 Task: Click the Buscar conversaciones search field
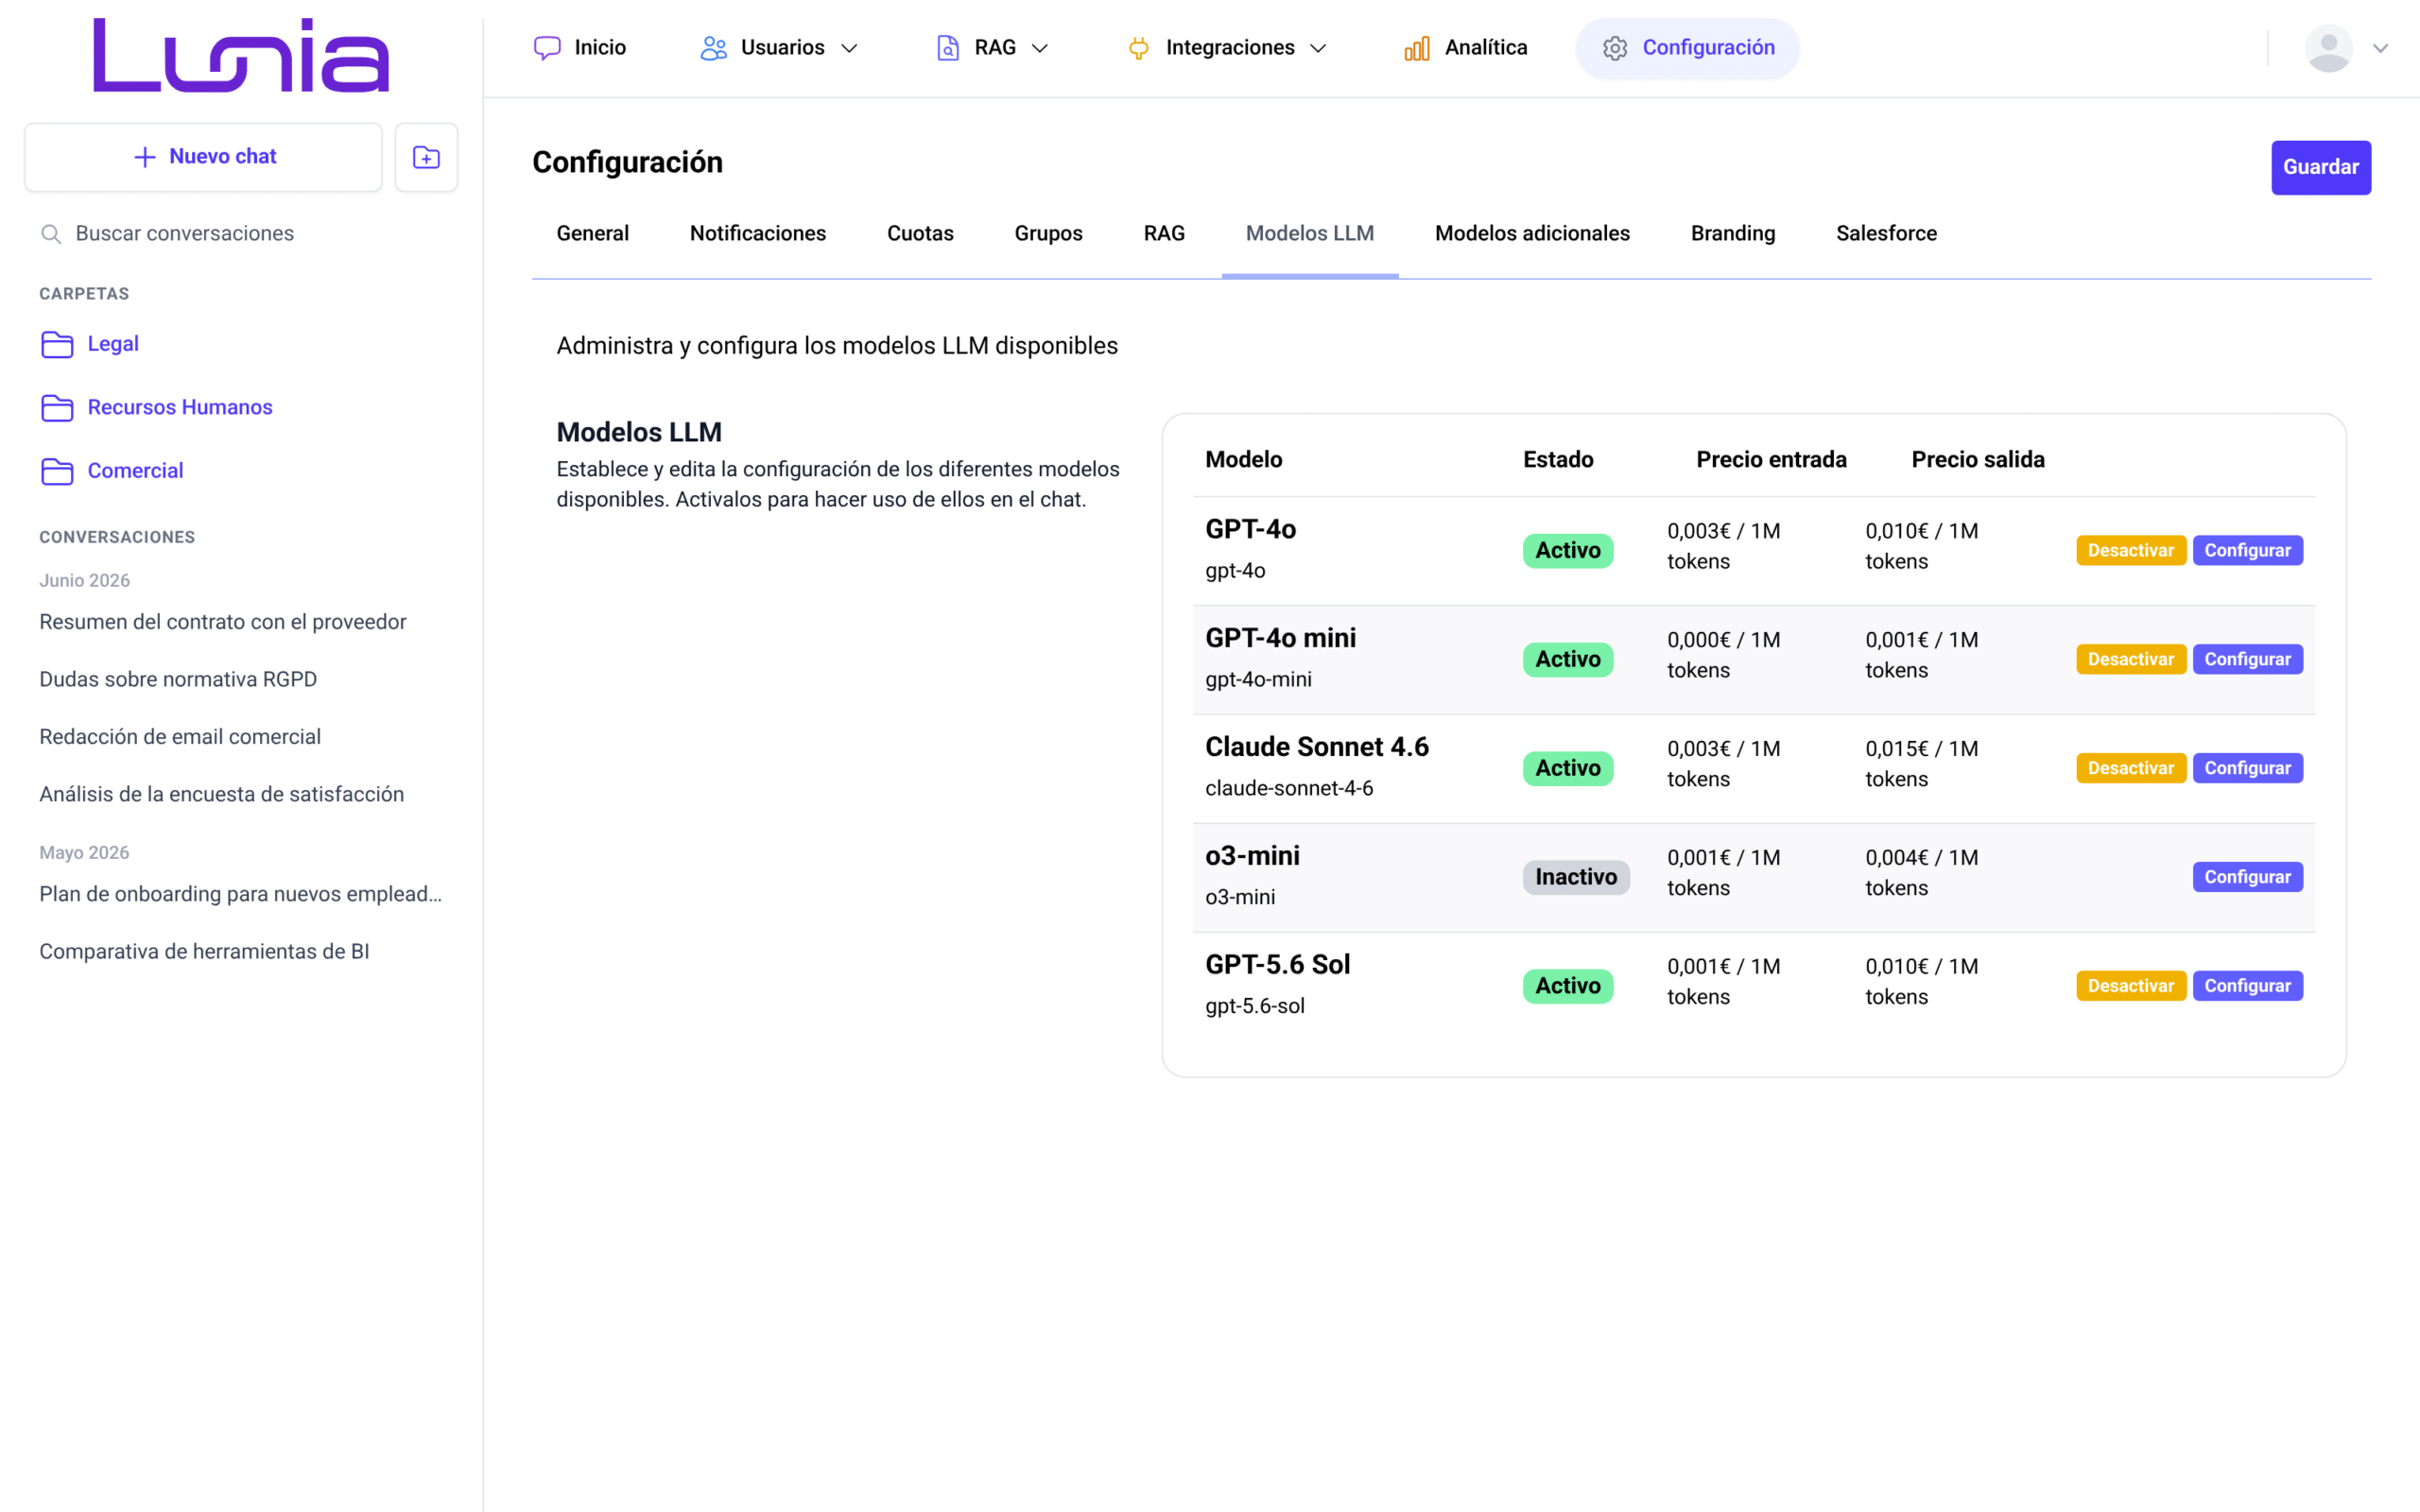241,234
